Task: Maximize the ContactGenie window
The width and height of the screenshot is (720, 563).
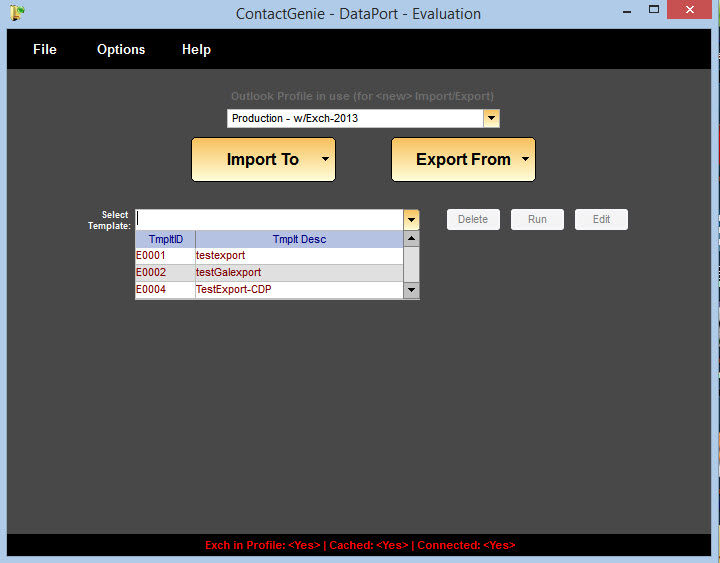Action: coord(654,9)
